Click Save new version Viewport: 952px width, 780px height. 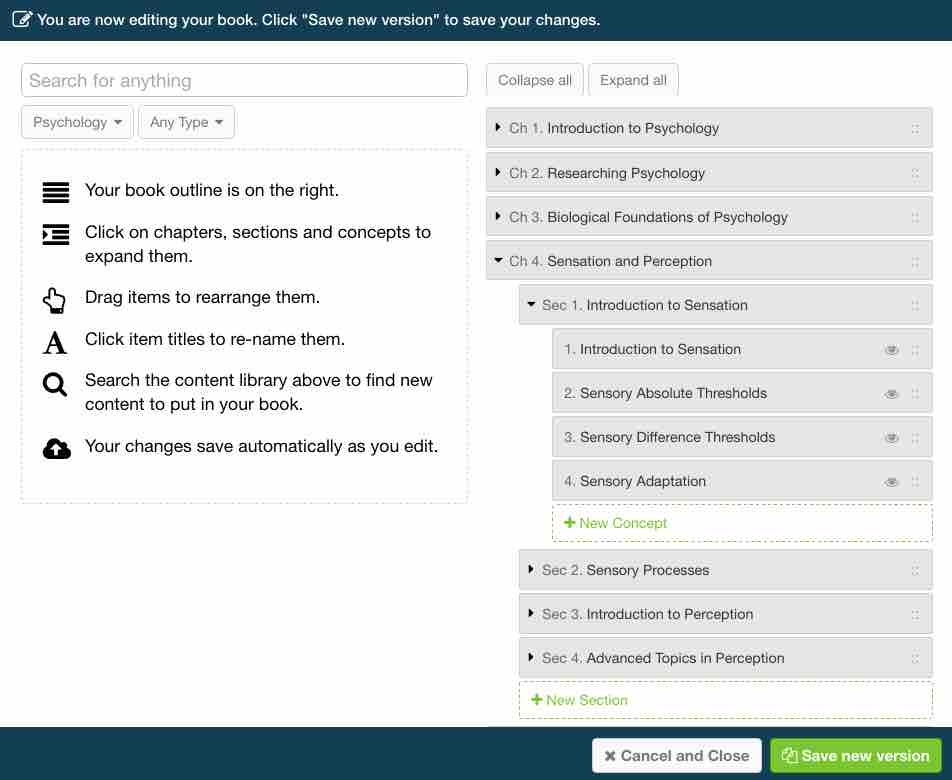(x=855, y=756)
